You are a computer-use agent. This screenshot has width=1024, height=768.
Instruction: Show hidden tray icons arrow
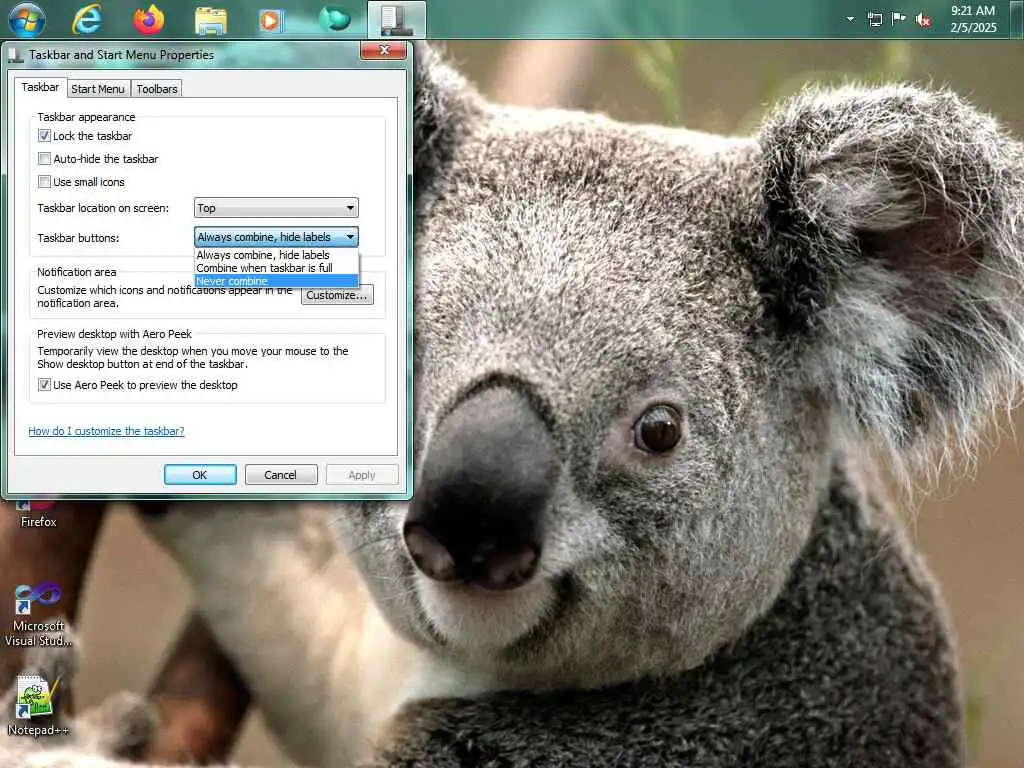[850, 19]
